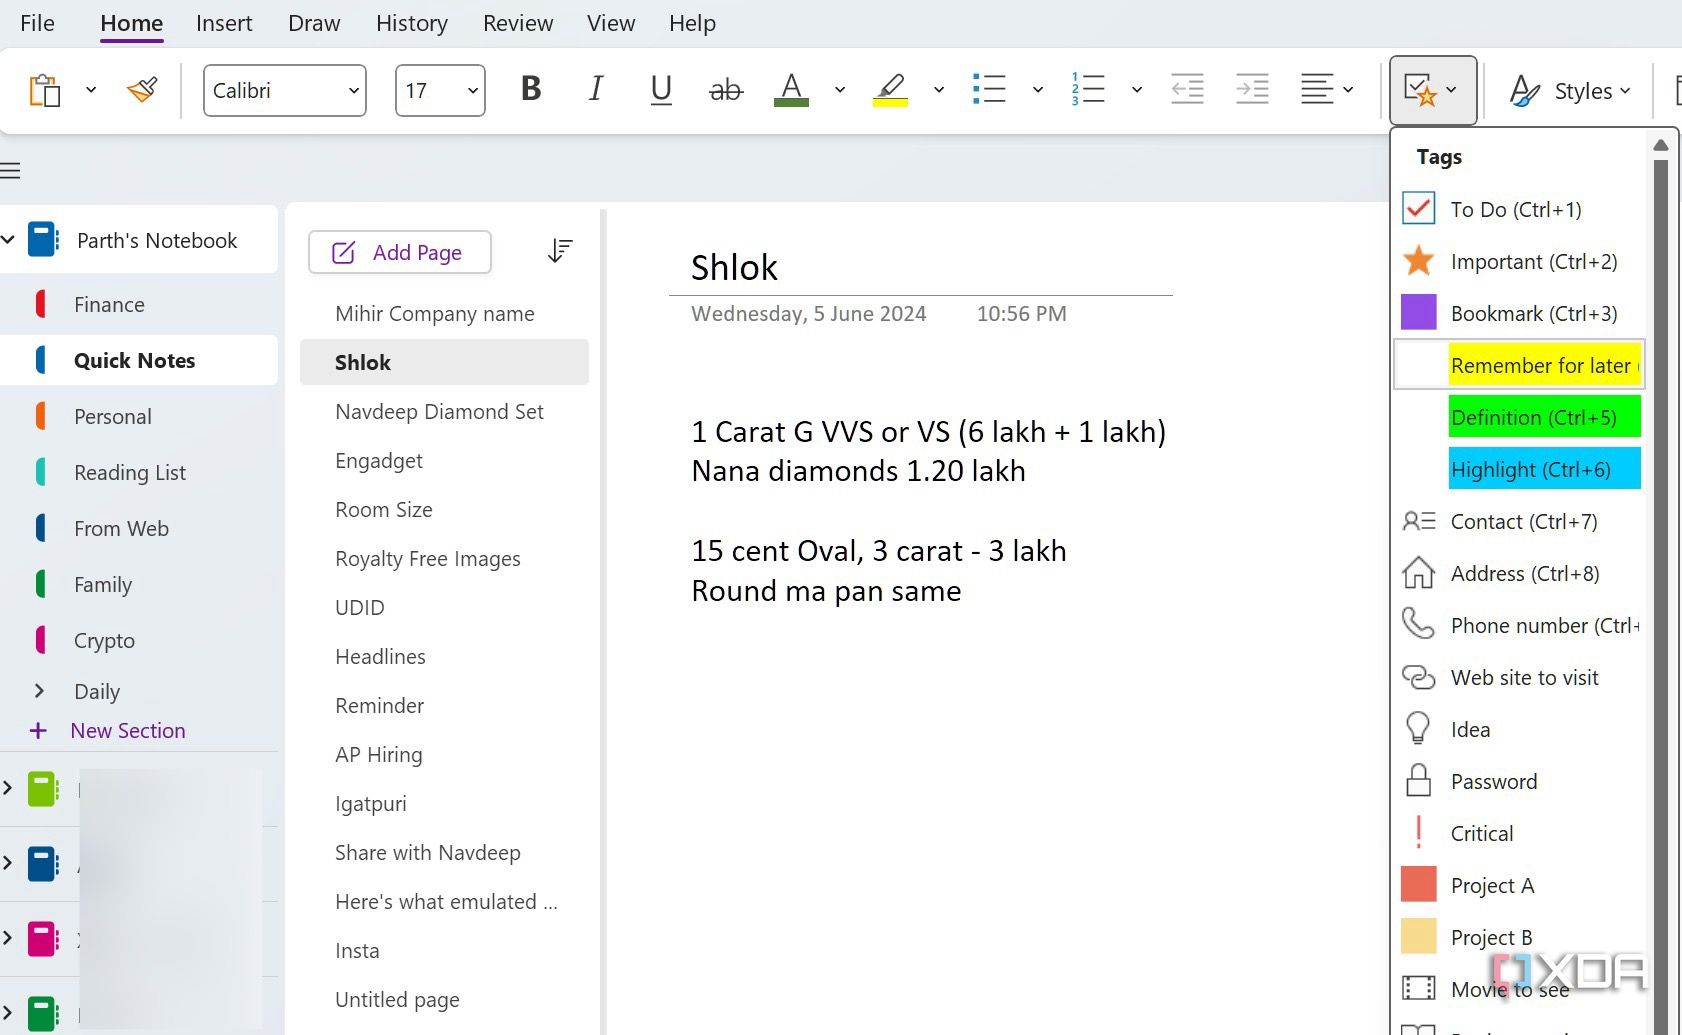Apply the Address house tag
Image resolution: width=1682 pixels, height=1035 pixels.
click(1518, 573)
